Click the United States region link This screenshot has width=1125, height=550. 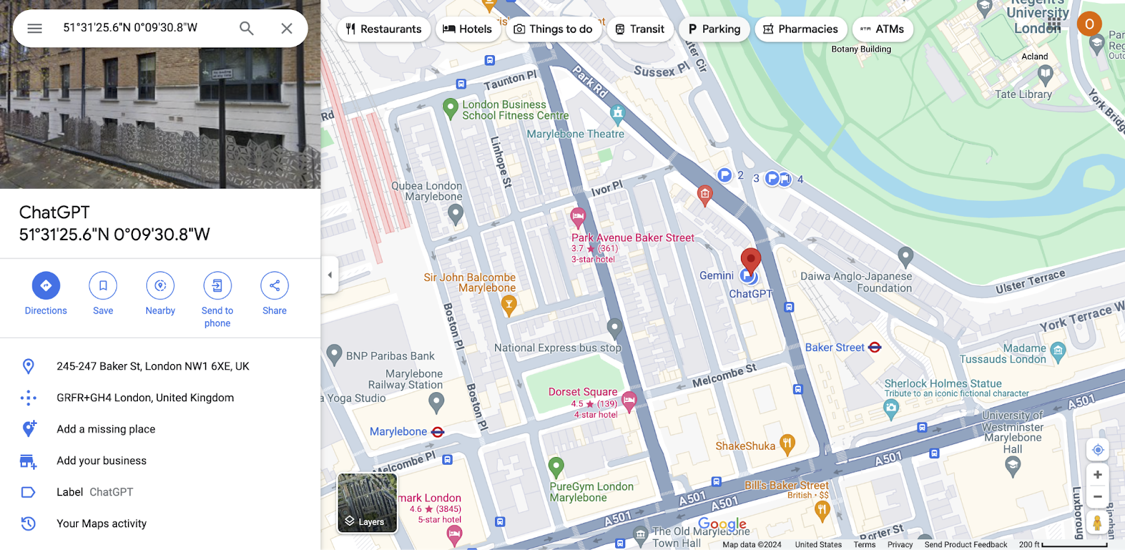coord(818,545)
